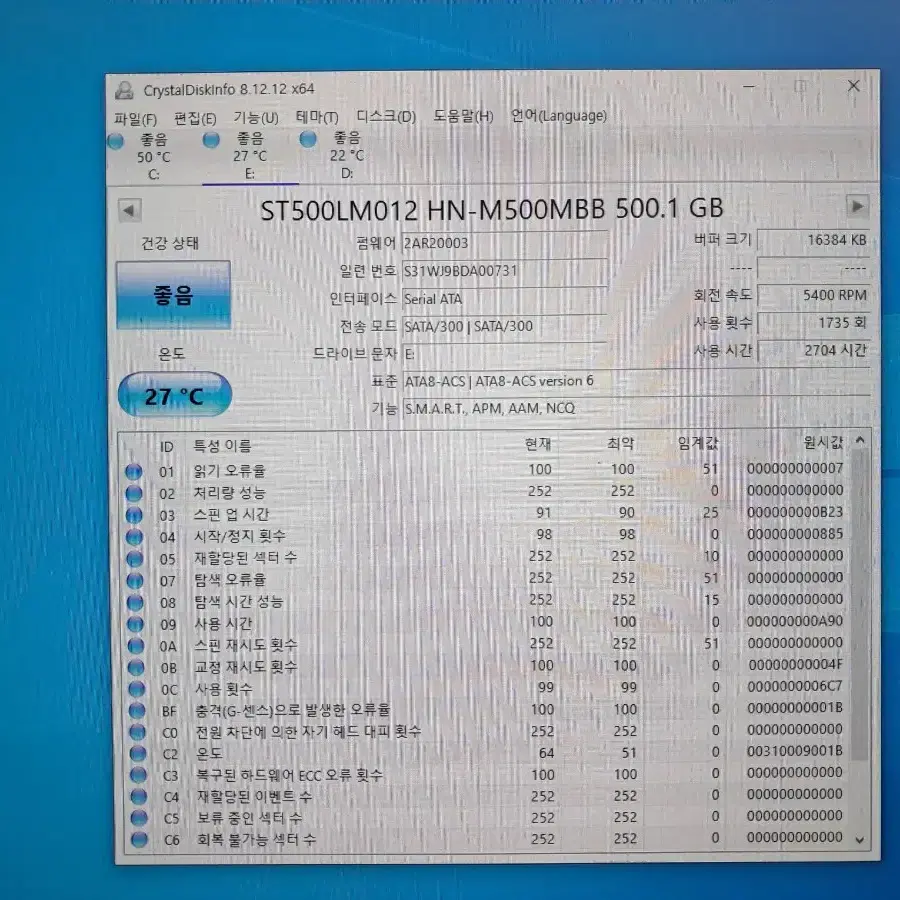Click status orb for C3 ECC 오류 횟수
The height and width of the screenshot is (900, 900).
coord(138,775)
